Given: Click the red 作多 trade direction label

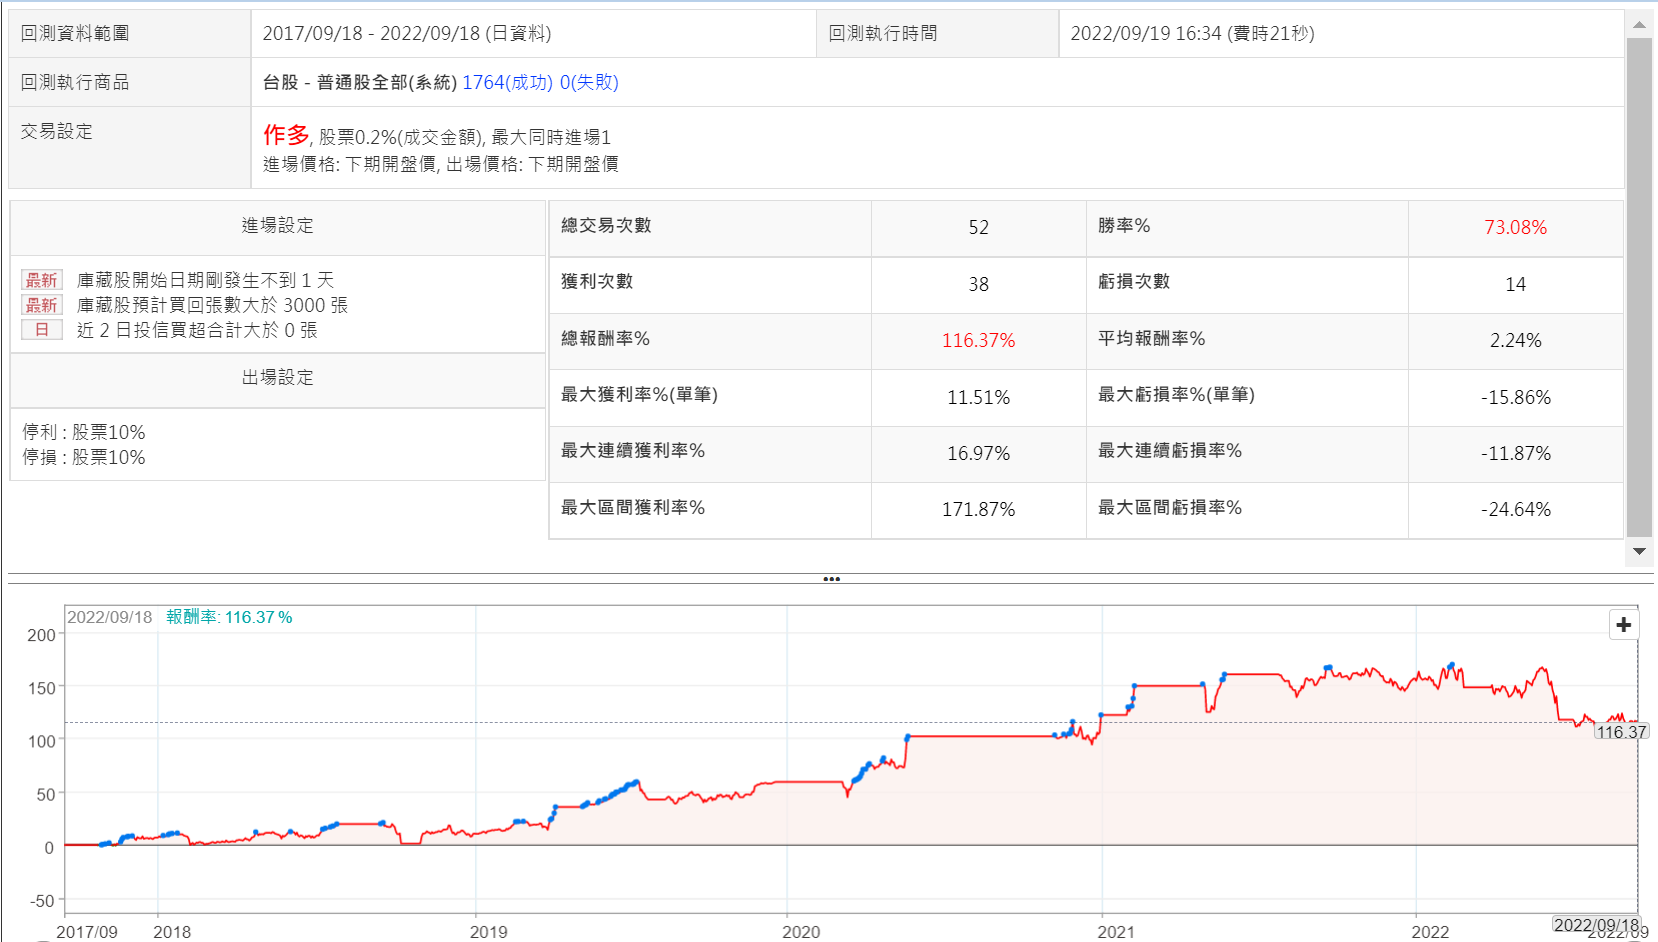Looking at the screenshot, I should pyautogui.click(x=286, y=135).
